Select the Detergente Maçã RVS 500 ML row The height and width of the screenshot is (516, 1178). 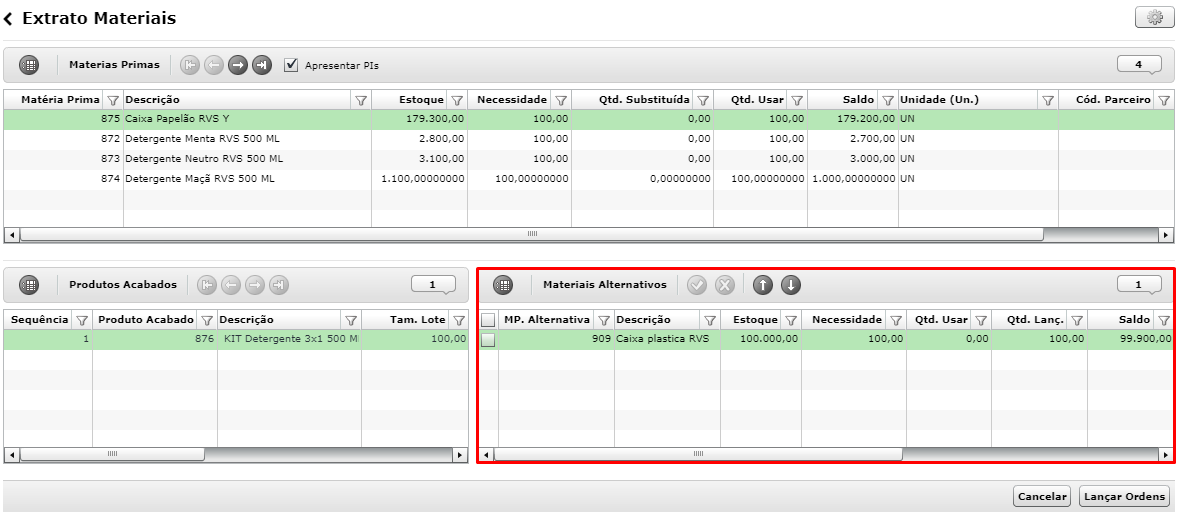588,179
